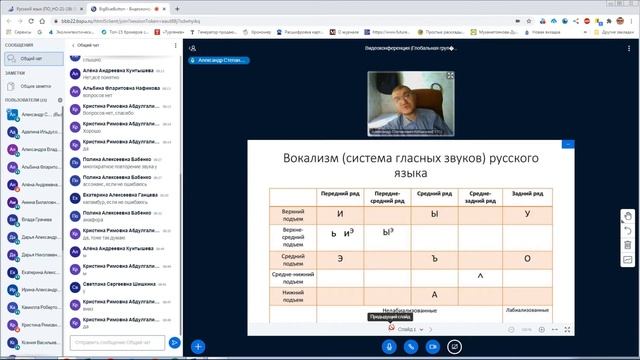The width and height of the screenshot is (640, 360).
Task: Open the Хрономер bookmark link
Action: click(x=257, y=32)
